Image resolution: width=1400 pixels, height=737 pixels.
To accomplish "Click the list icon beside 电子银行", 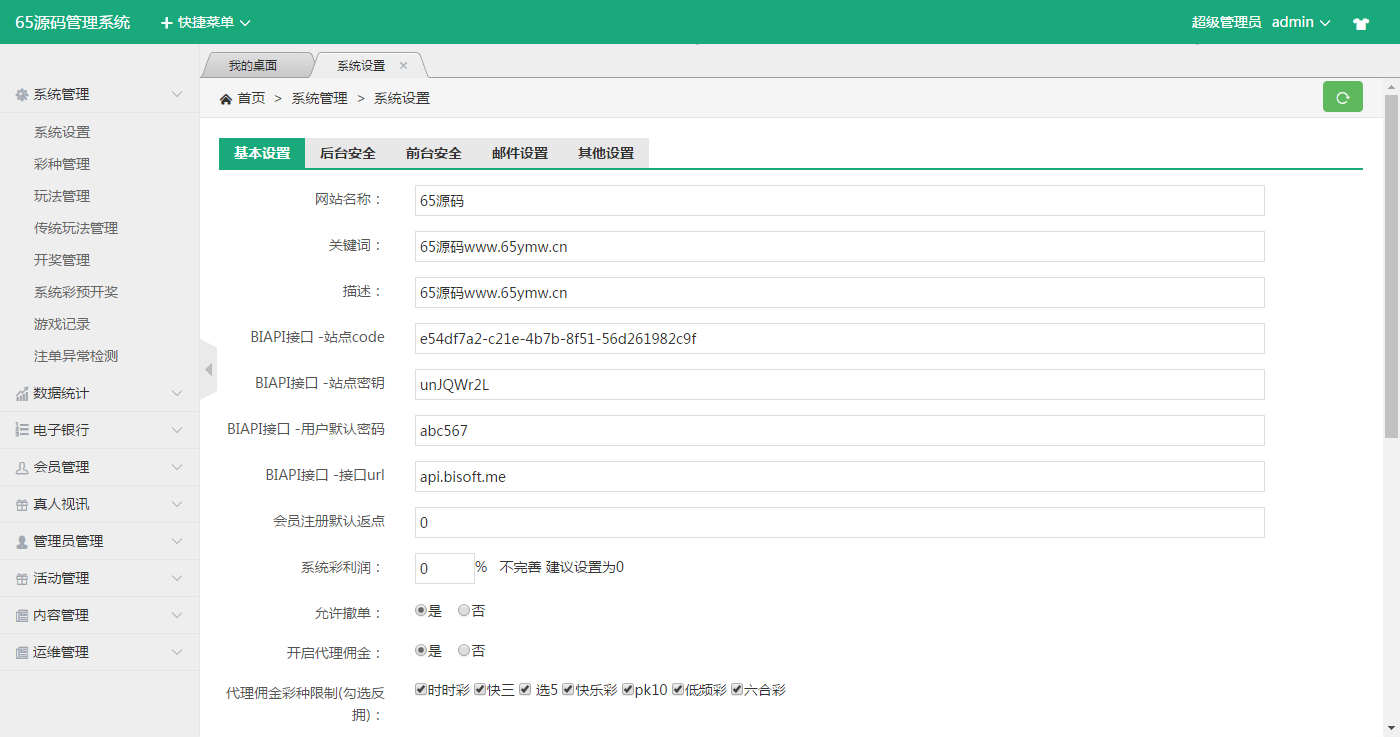I will point(22,430).
